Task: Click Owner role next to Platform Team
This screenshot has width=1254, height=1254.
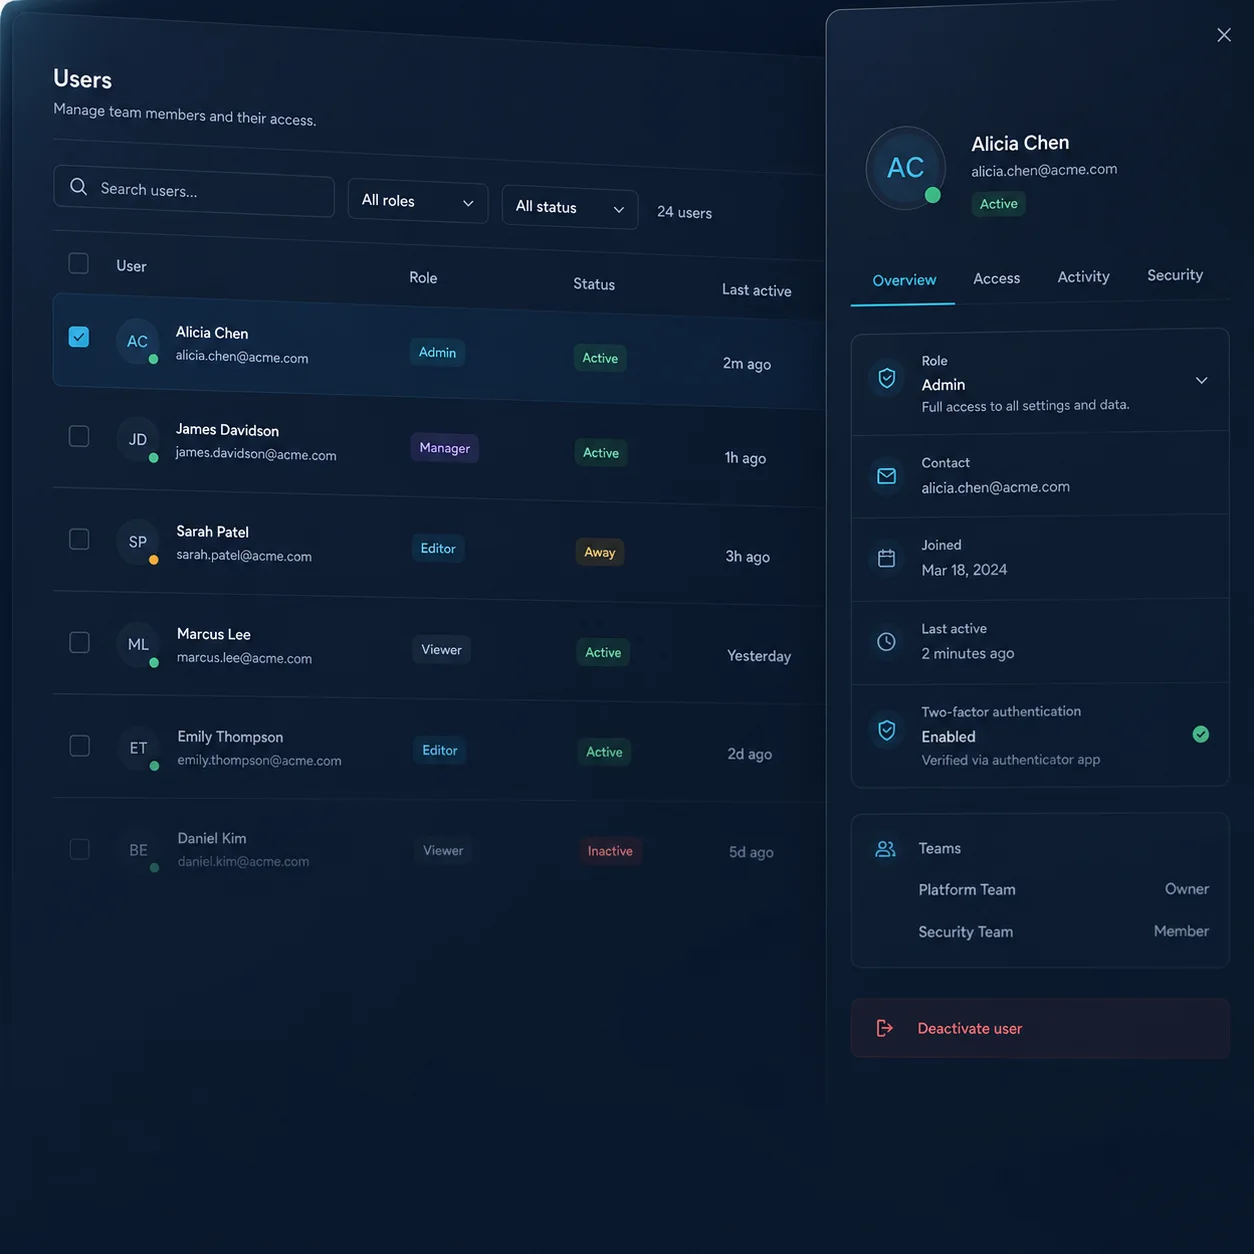Action: [x=1187, y=889]
